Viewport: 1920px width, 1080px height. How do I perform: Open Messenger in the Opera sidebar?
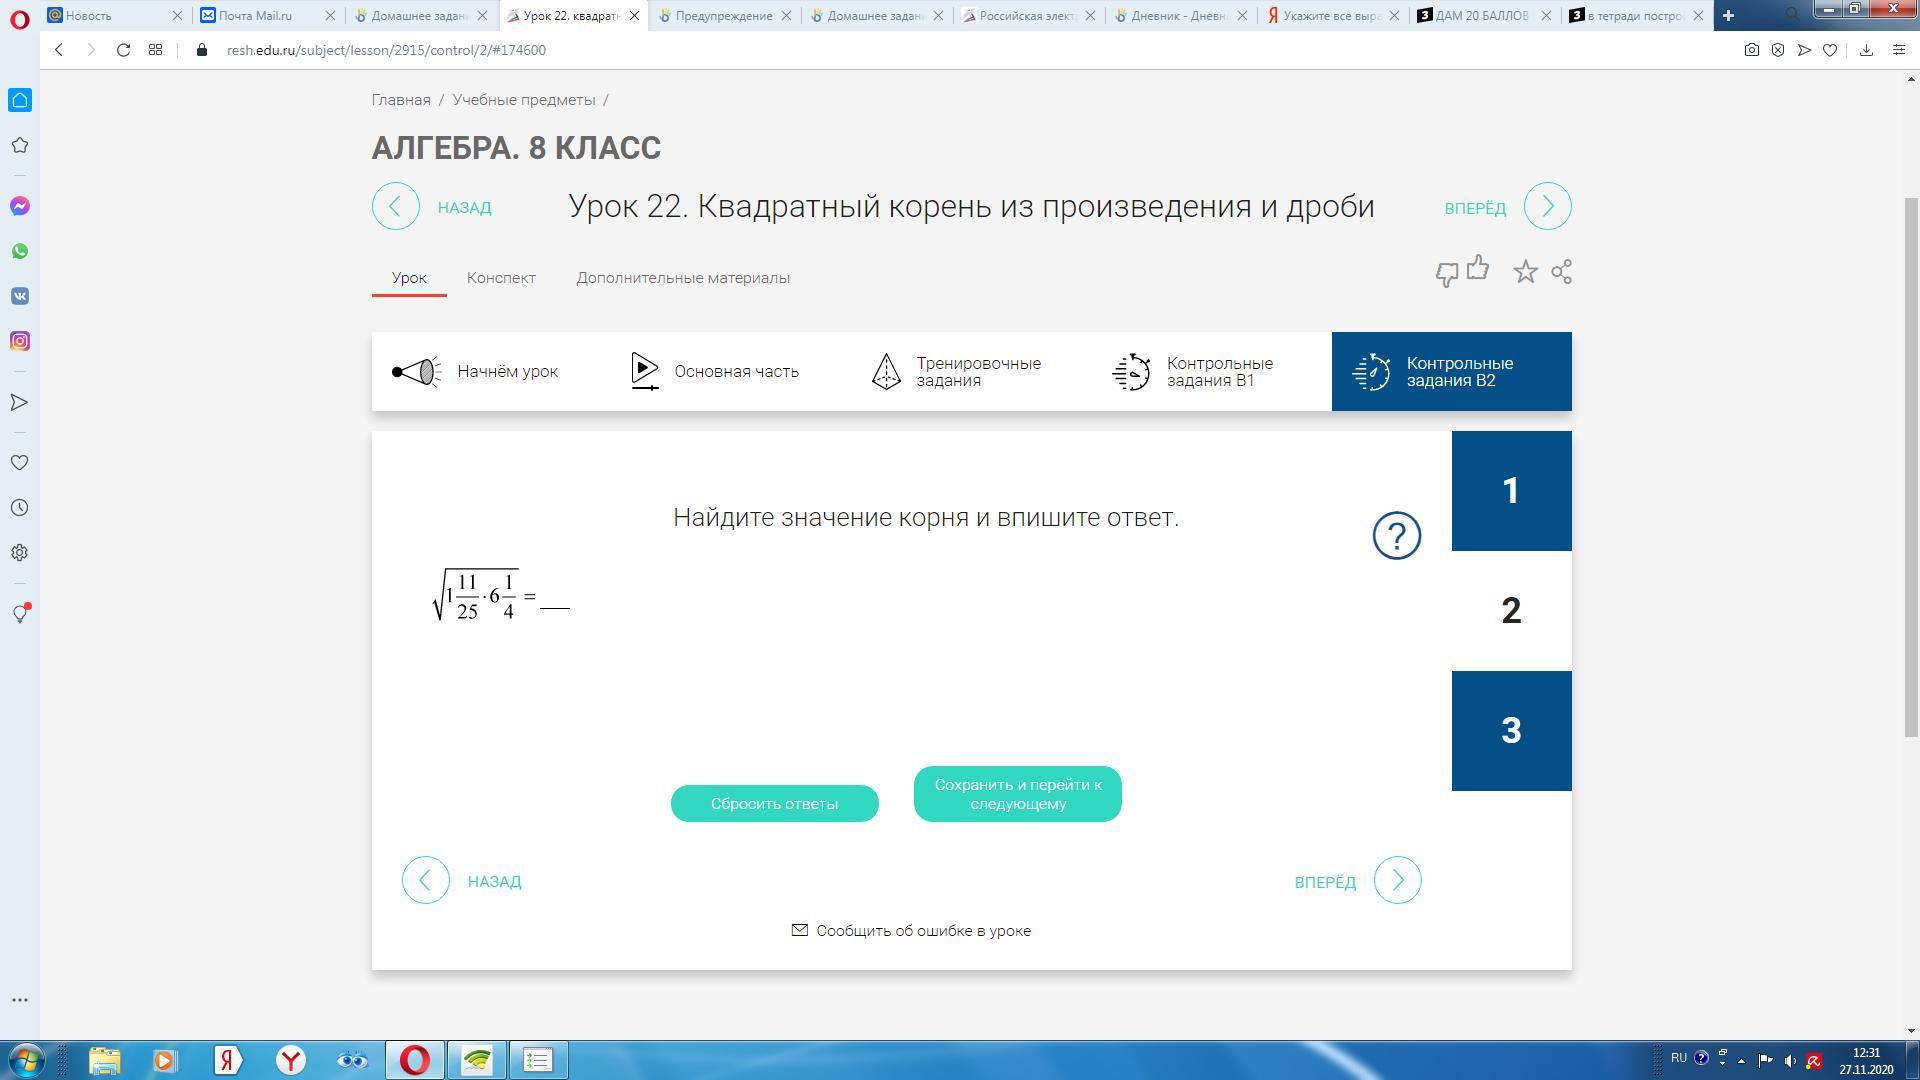click(x=20, y=206)
